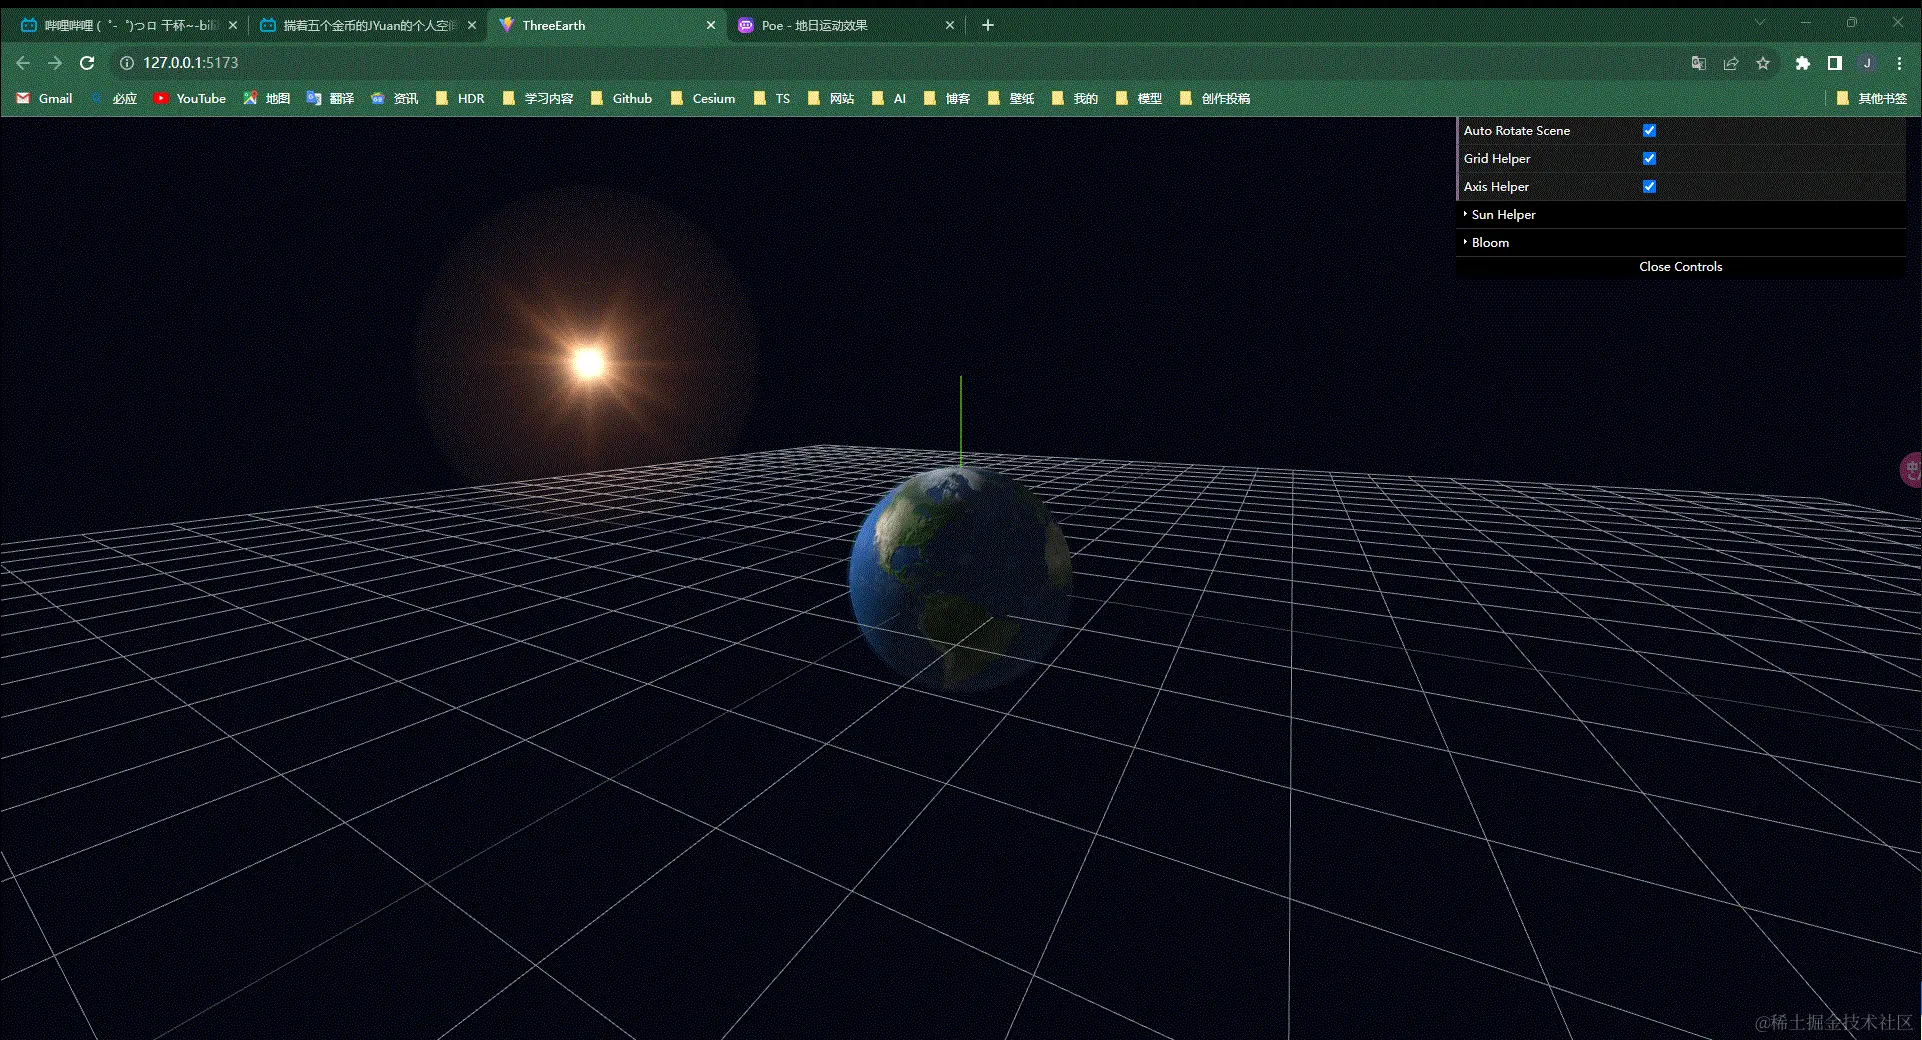Open the 学习内容 bookmark folder

point(538,98)
